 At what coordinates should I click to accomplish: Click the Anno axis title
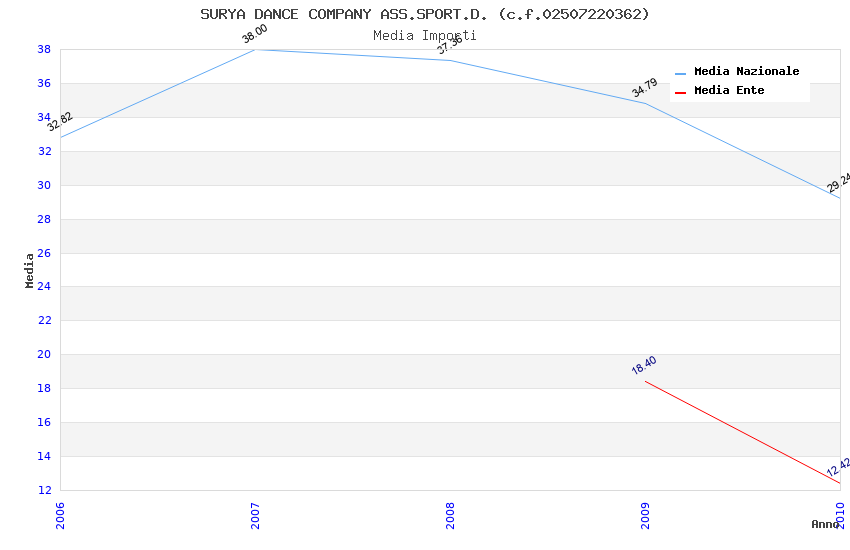point(825,524)
